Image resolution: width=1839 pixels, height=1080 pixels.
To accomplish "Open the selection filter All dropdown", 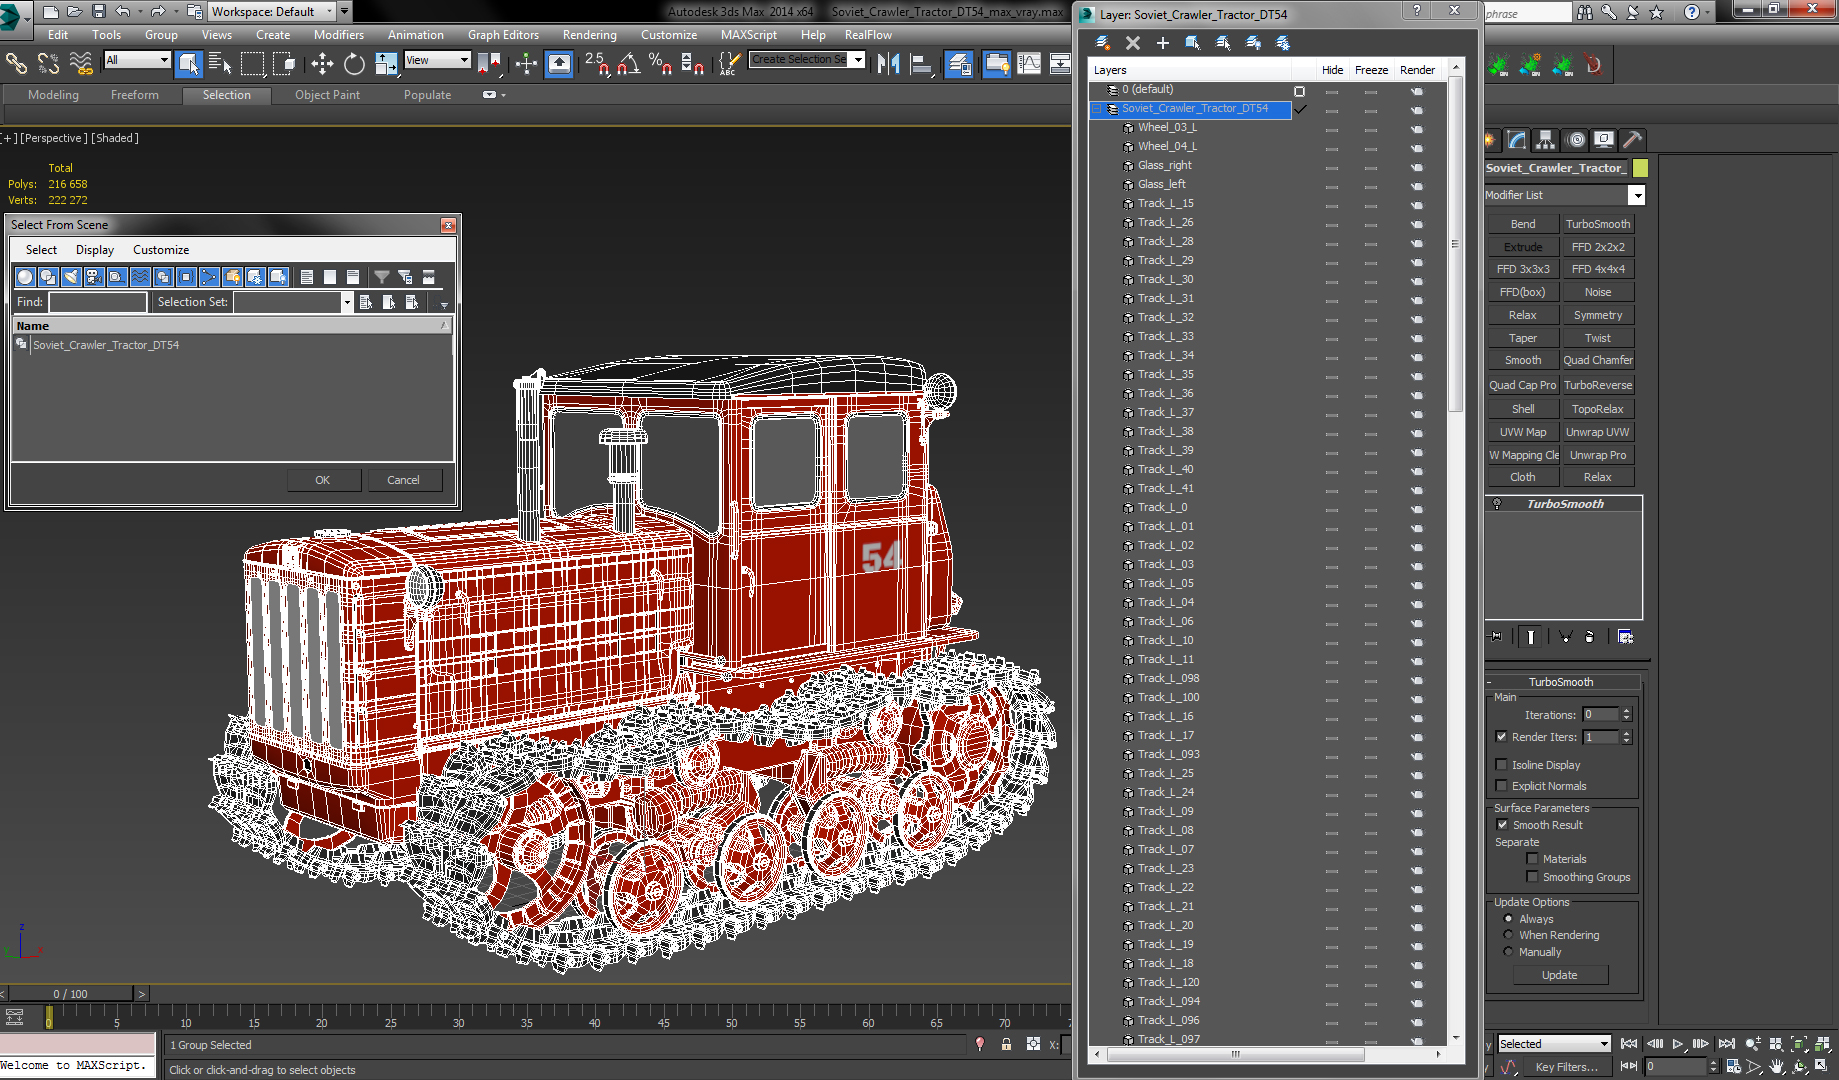I will 138,60.
